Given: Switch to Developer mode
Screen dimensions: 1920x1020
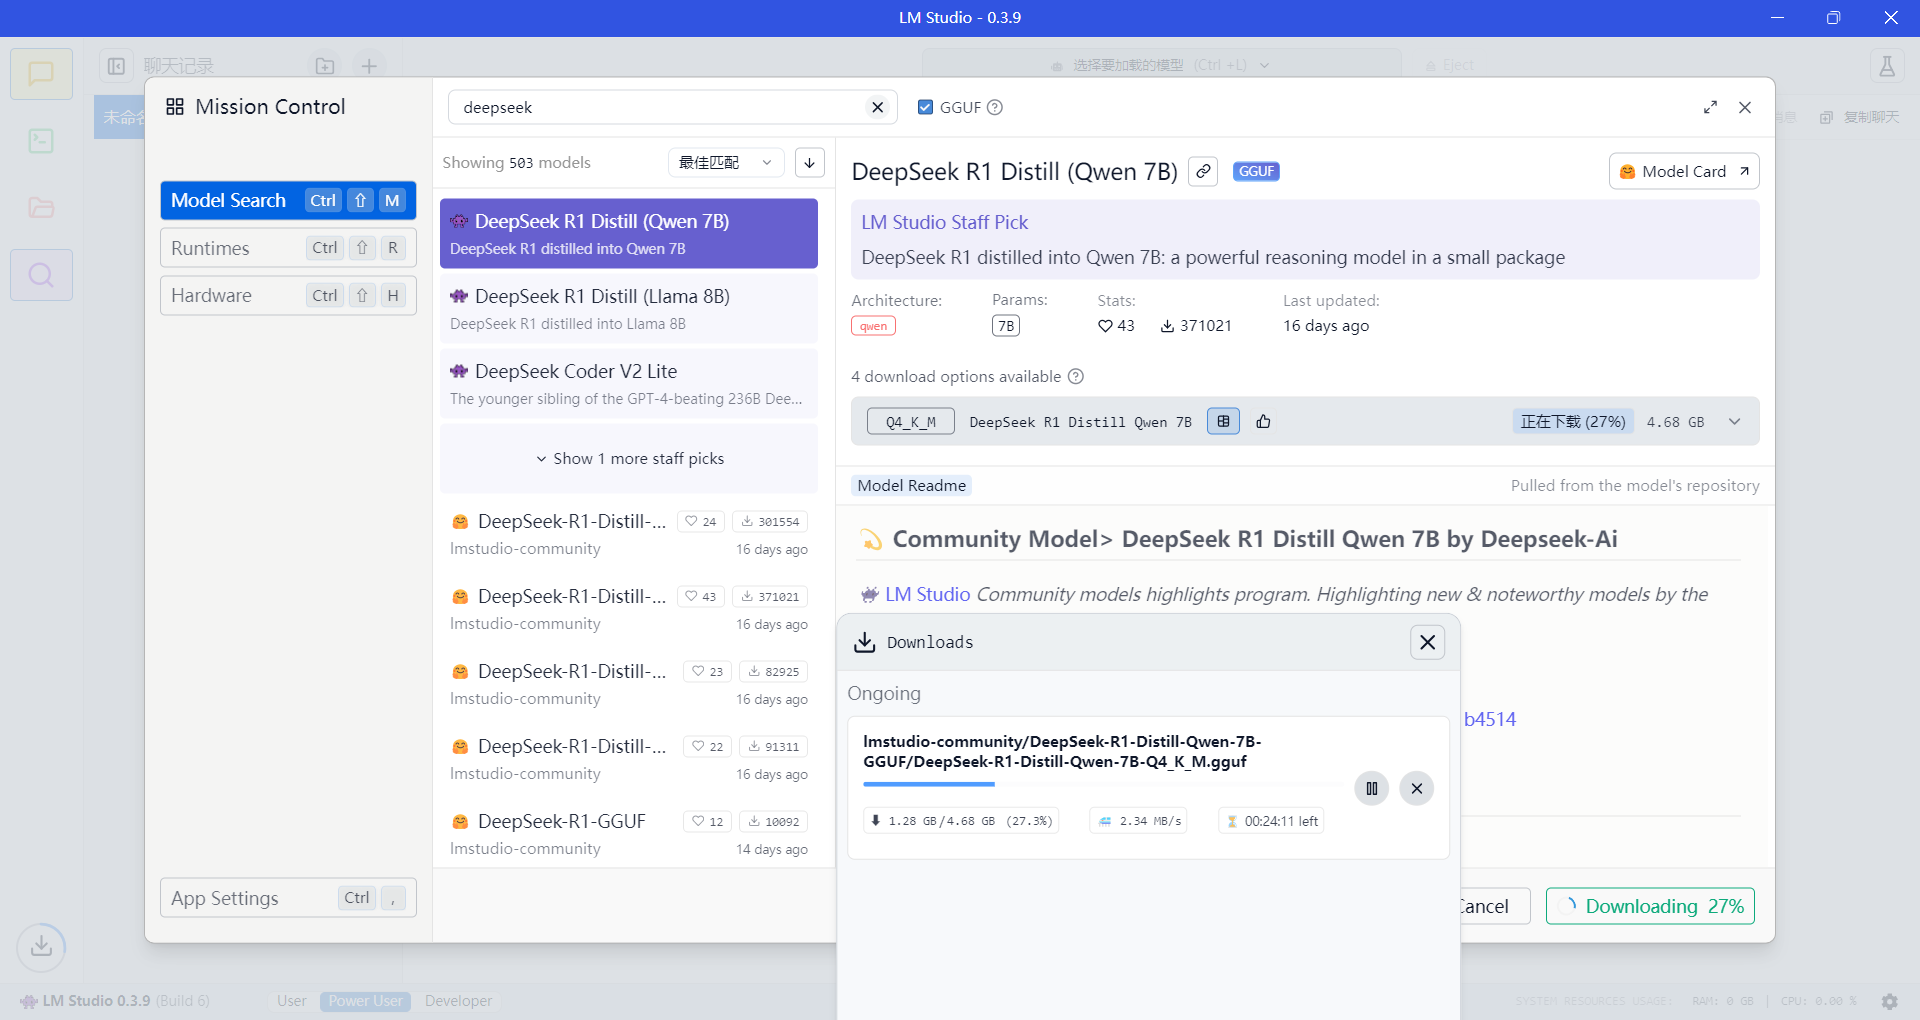Looking at the screenshot, I should (458, 1001).
